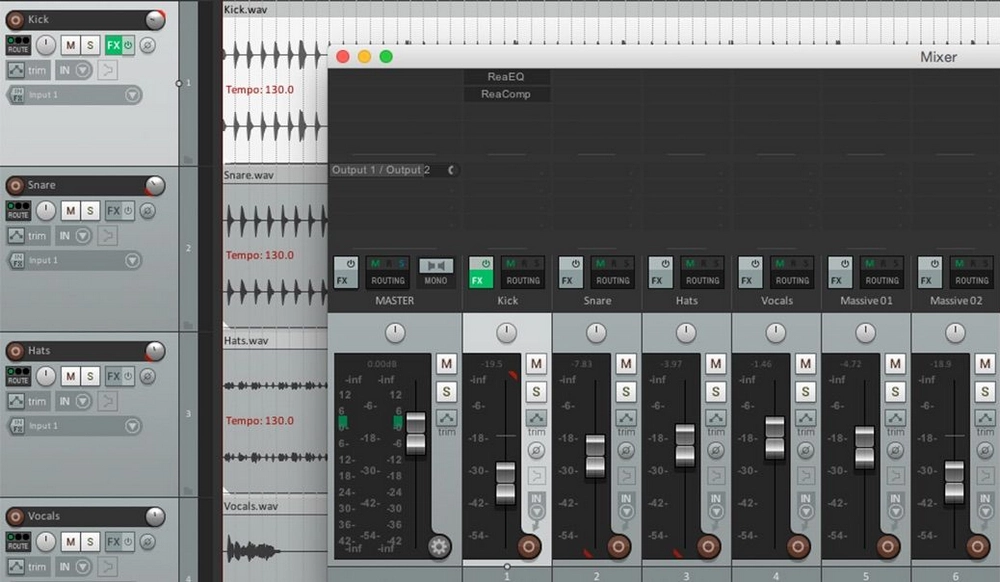Solo the Kick track in track panel
This screenshot has width=1000, height=582.
[90, 45]
